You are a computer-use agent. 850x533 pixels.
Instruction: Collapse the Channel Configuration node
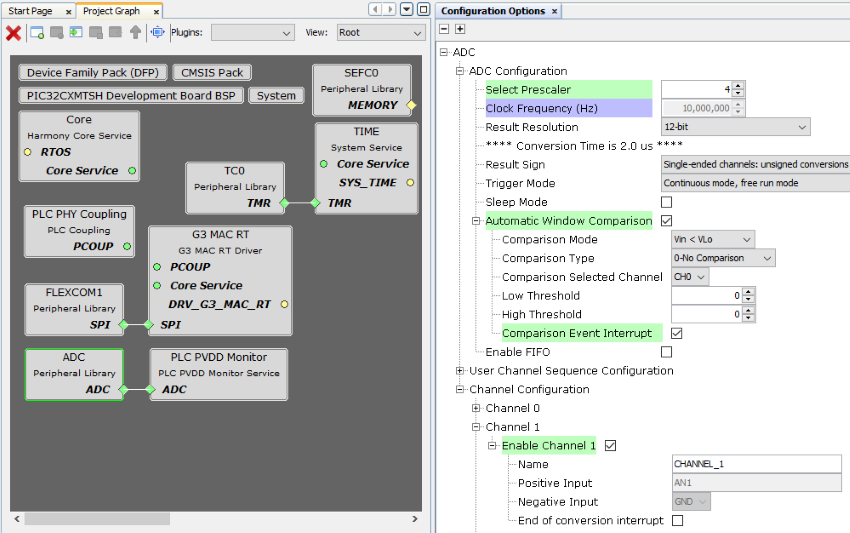click(460, 389)
